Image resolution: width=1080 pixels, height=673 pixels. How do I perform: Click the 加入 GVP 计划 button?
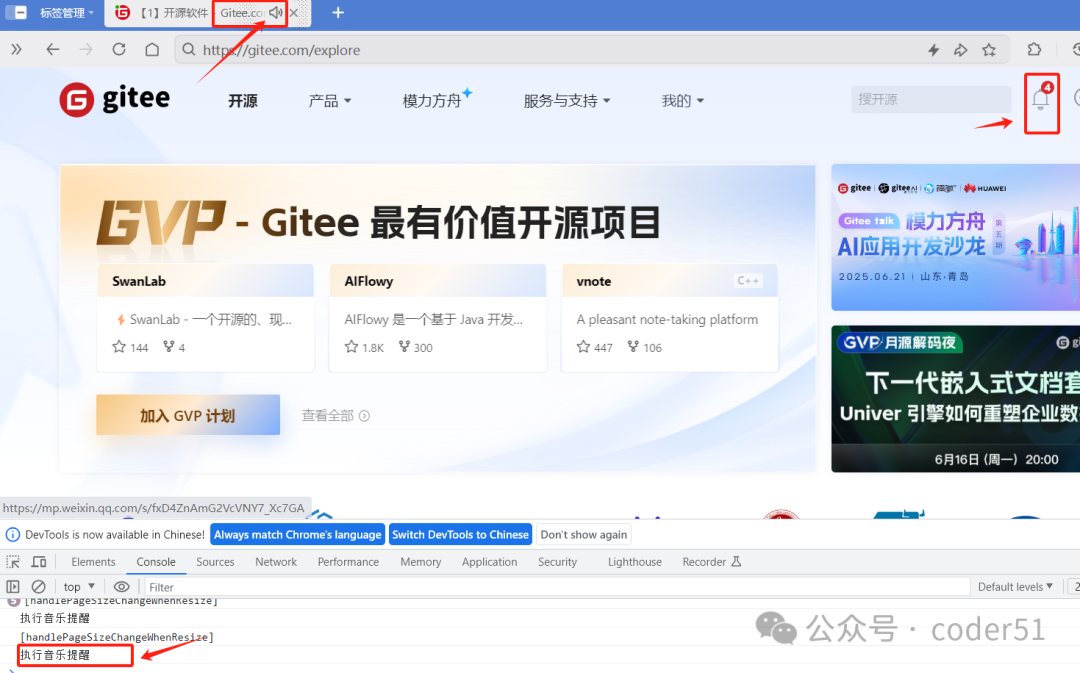click(x=188, y=414)
